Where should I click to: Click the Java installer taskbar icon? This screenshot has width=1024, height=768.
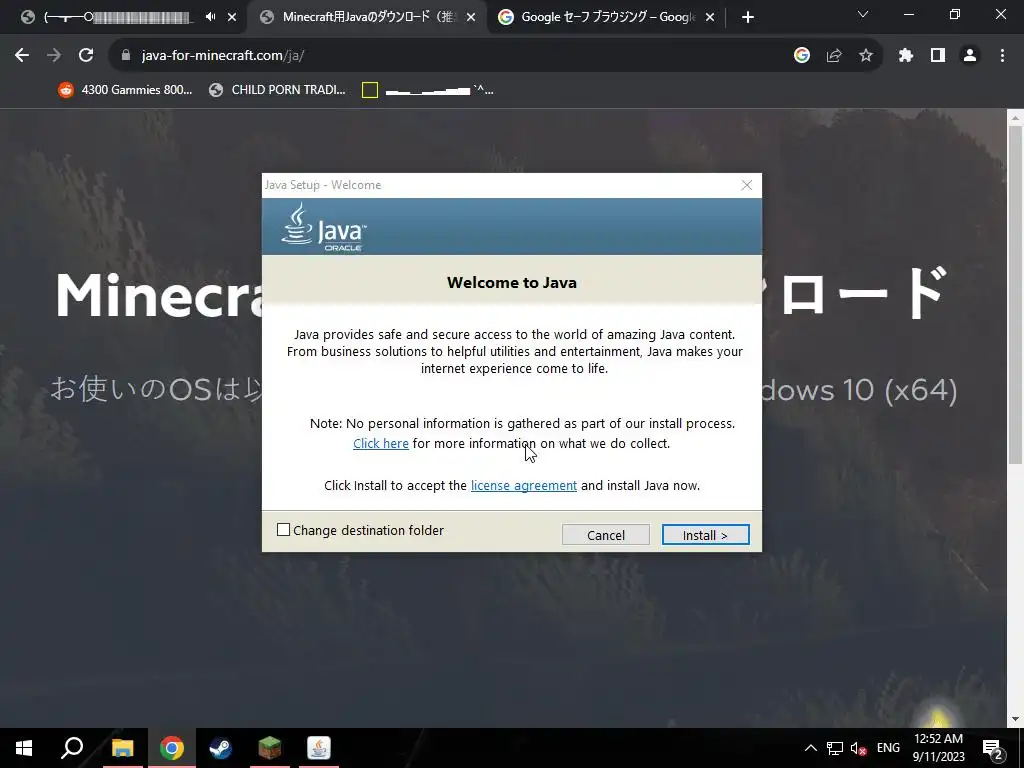pyautogui.click(x=319, y=748)
